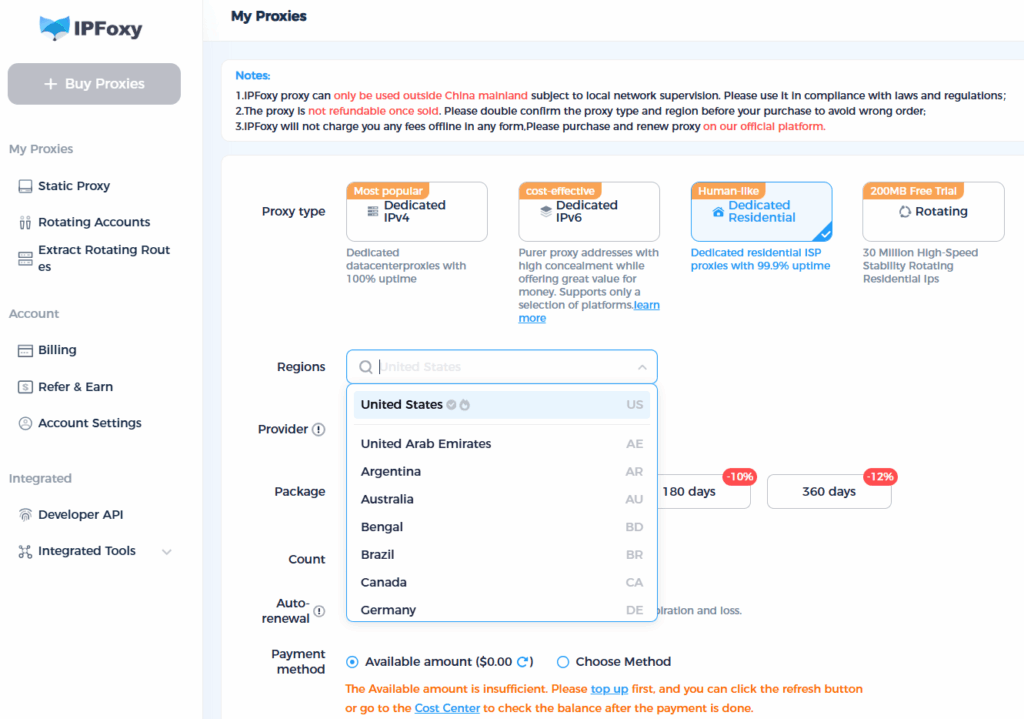The image size is (1024, 719).
Task: Click the Provider info icon
Action: [318, 430]
